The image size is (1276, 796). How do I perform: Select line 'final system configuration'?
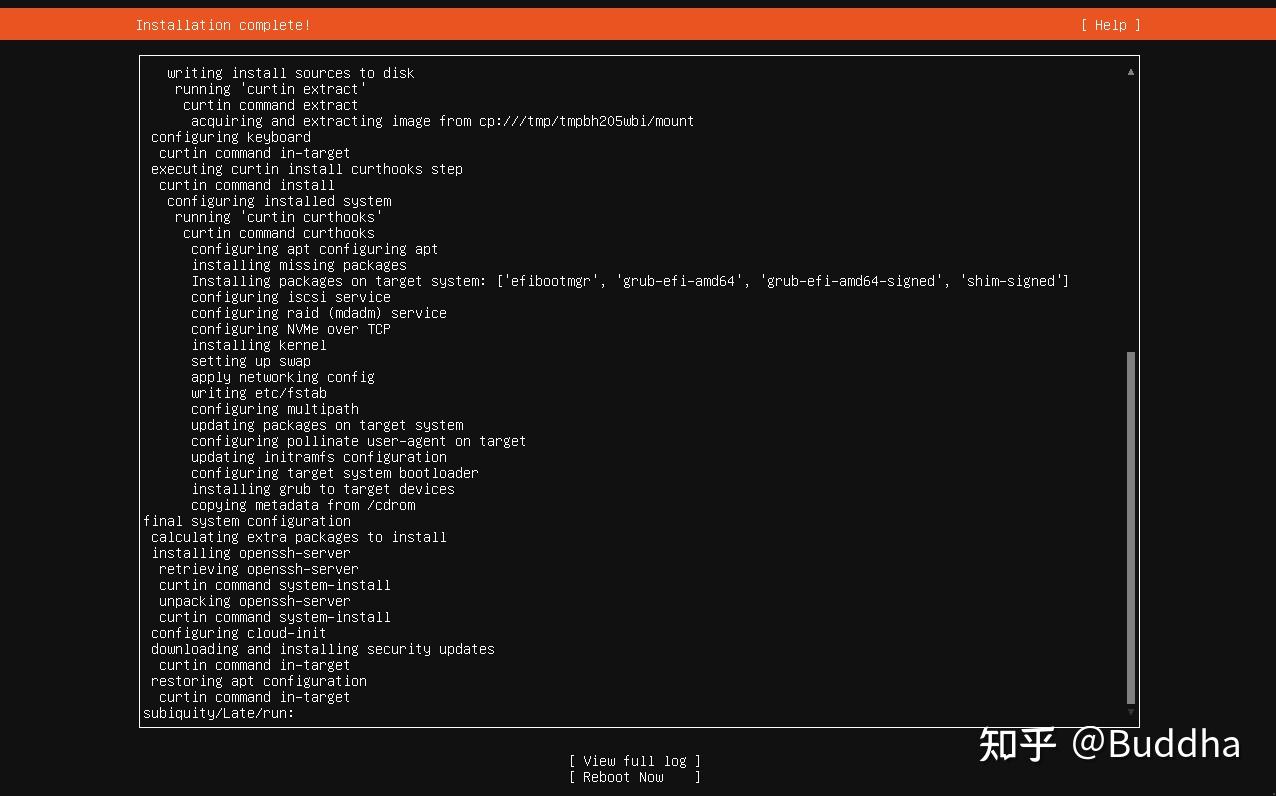[x=247, y=521]
